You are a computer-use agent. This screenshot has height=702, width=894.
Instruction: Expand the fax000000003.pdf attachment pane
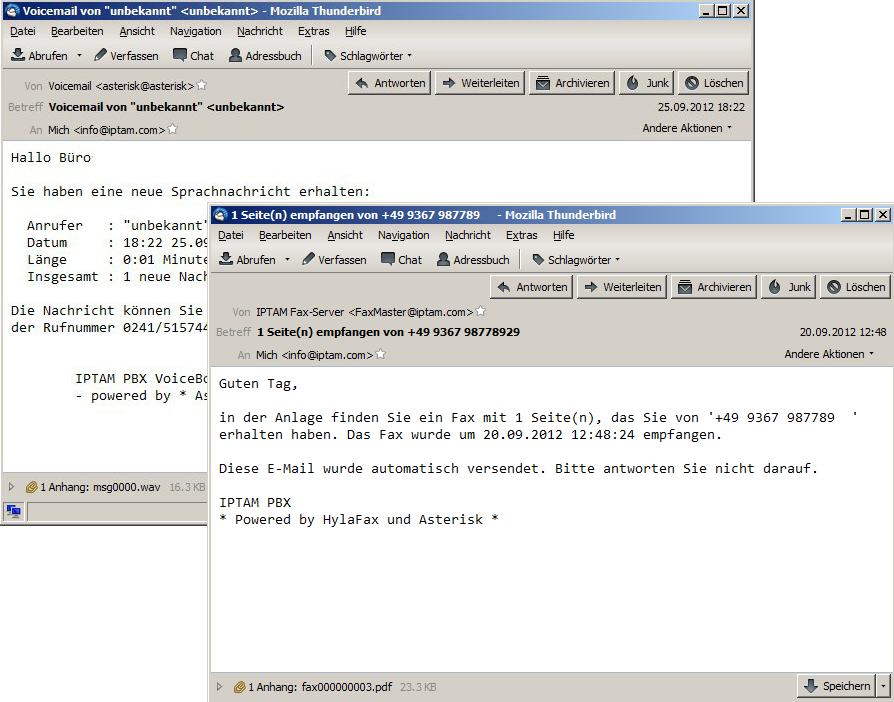pos(220,688)
